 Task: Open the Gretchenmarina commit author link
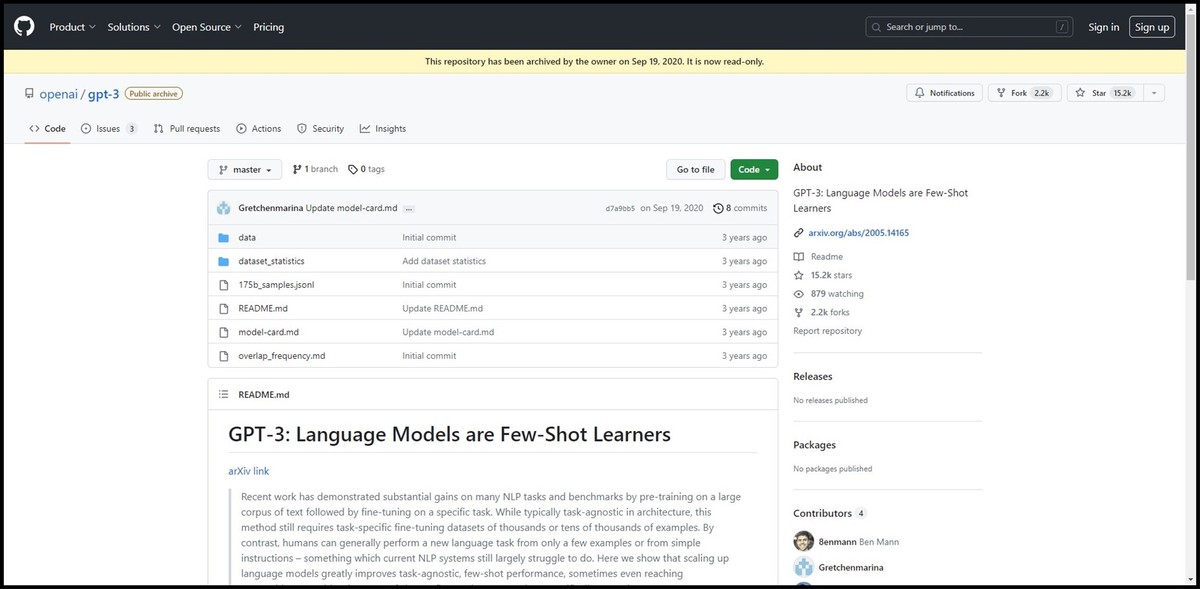[x=271, y=208]
